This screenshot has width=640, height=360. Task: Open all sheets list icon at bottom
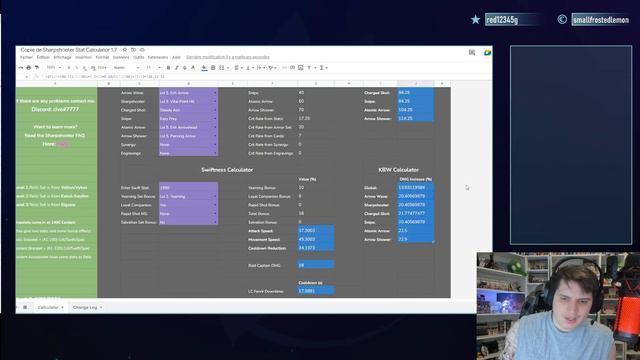(x=25, y=307)
